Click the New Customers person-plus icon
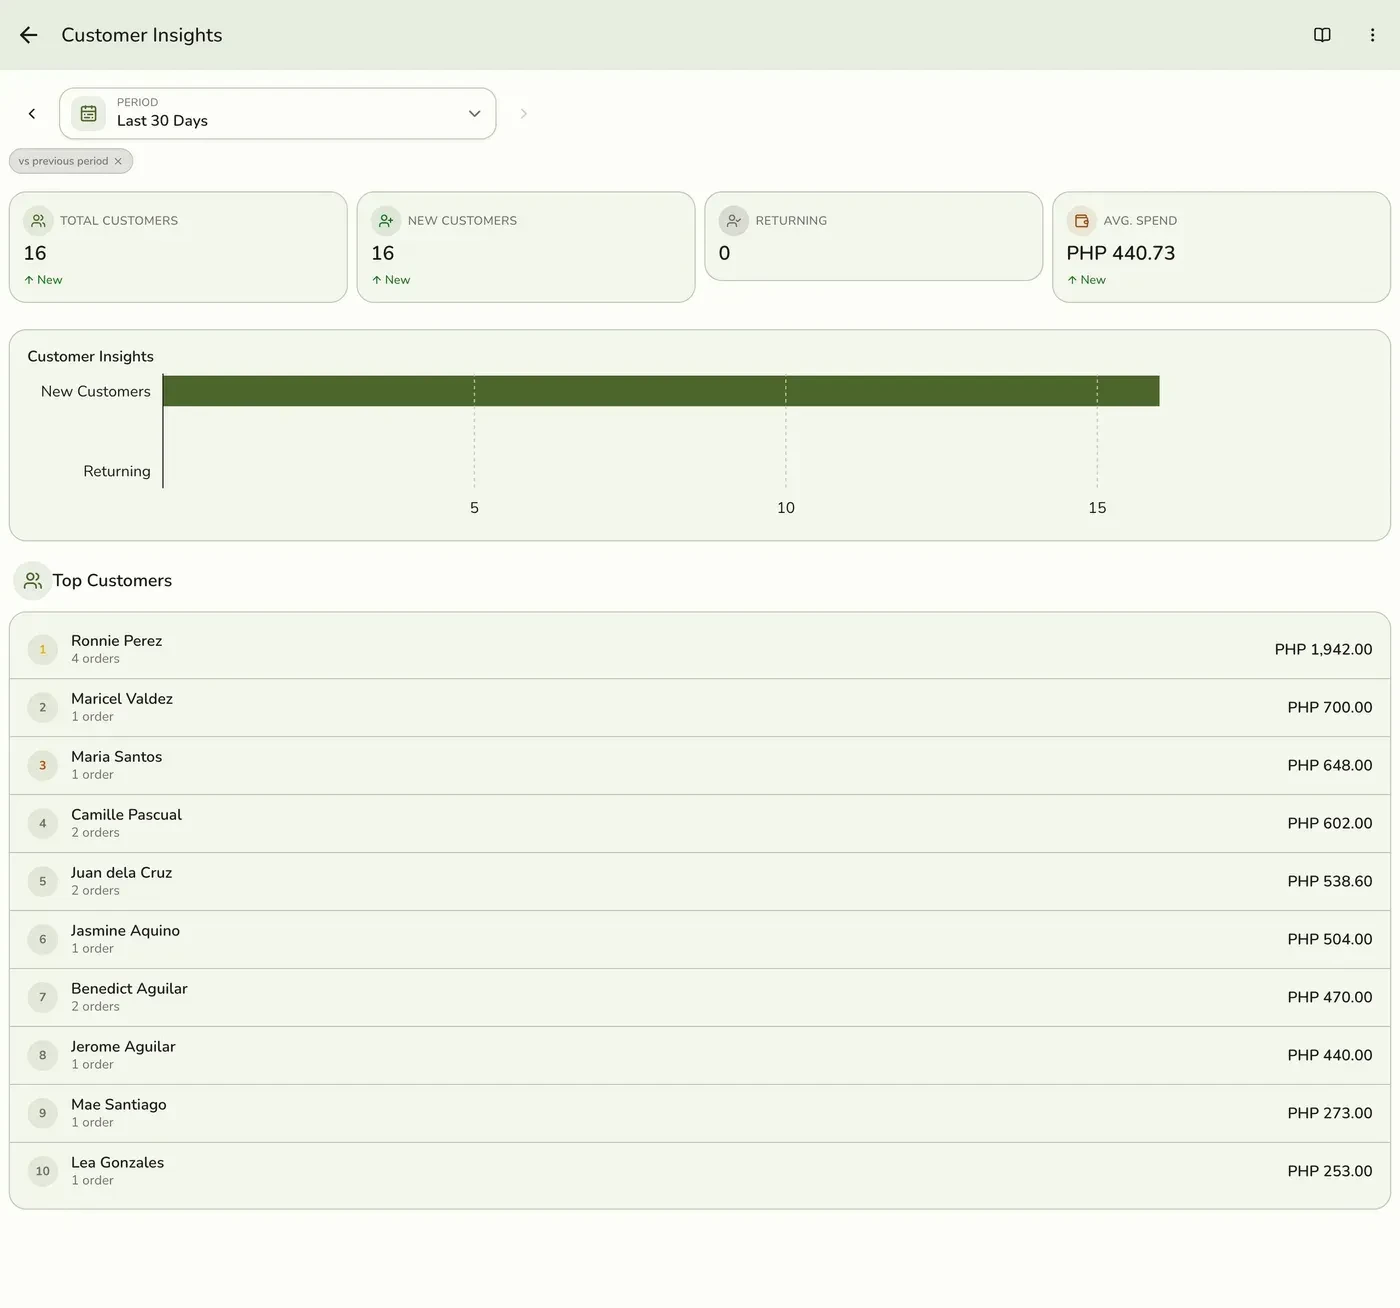Image resolution: width=1400 pixels, height=1308 pixels. click(386, 221)
